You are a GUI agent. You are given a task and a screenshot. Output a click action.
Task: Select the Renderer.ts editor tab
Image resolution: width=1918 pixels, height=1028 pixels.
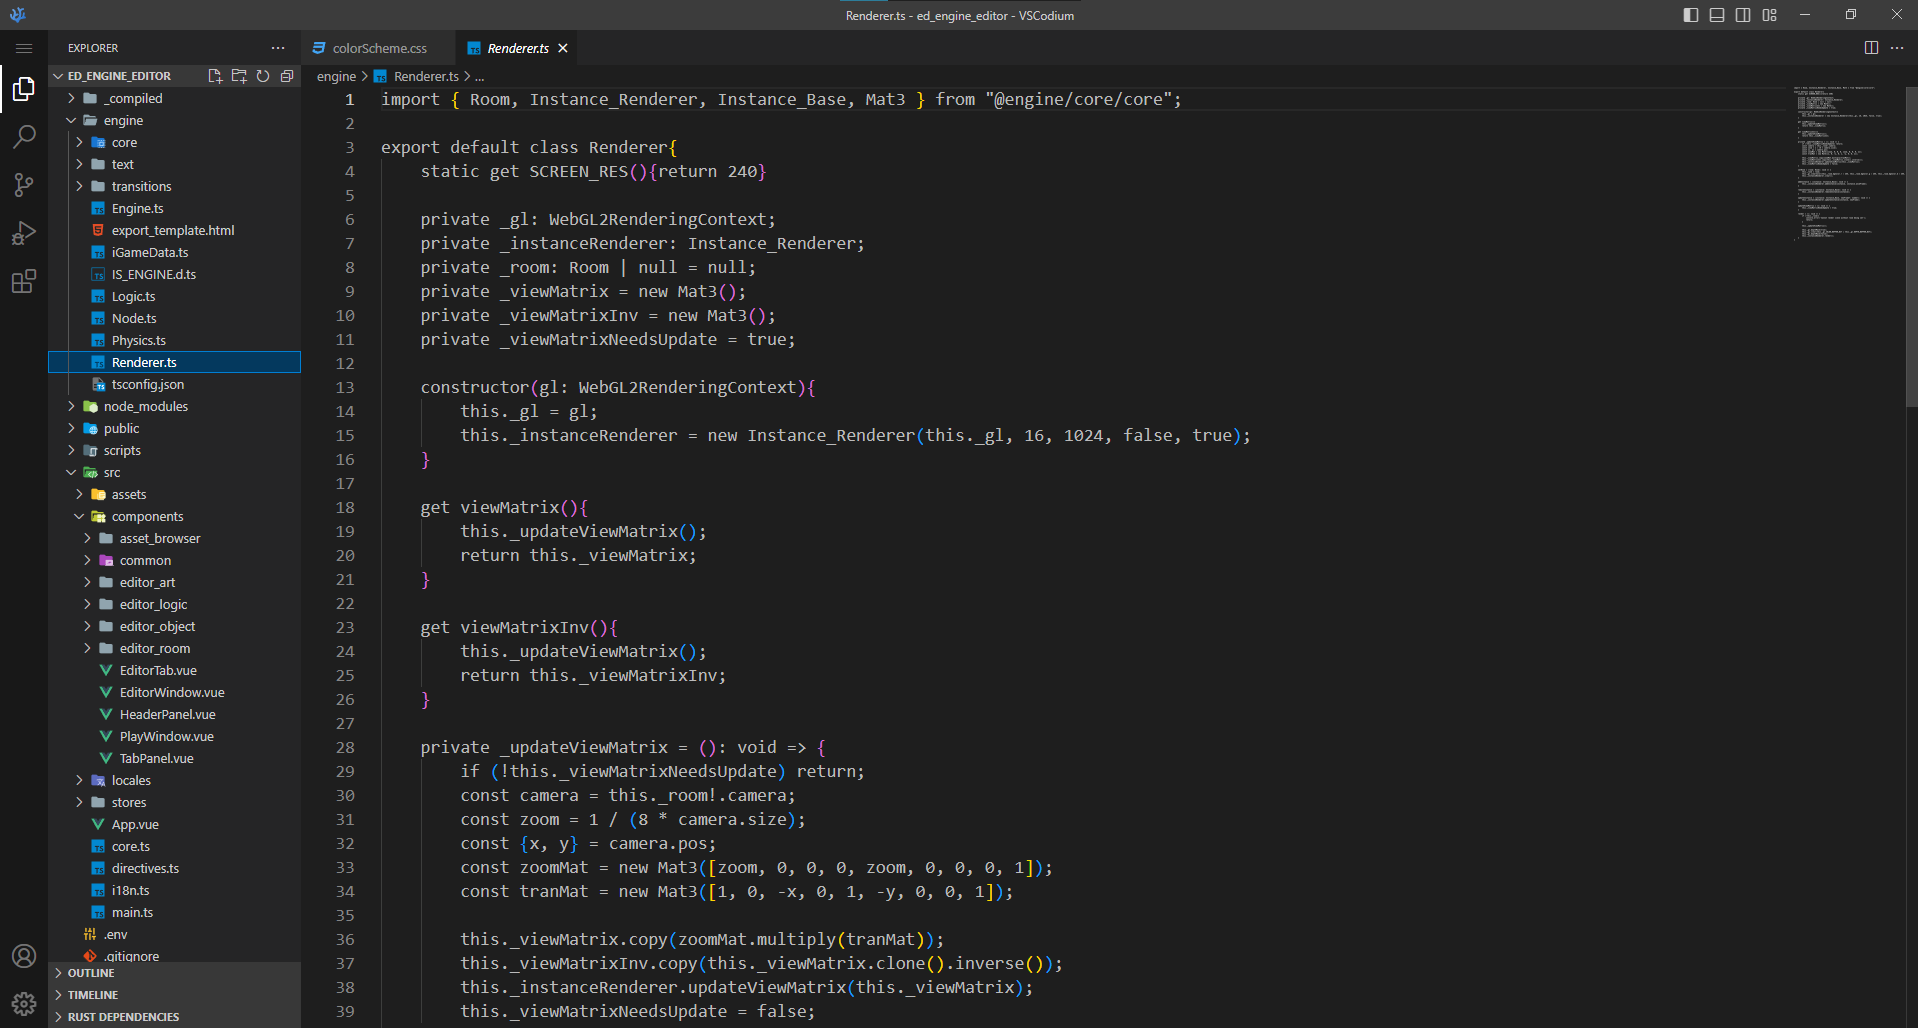(x=517, y=48)
